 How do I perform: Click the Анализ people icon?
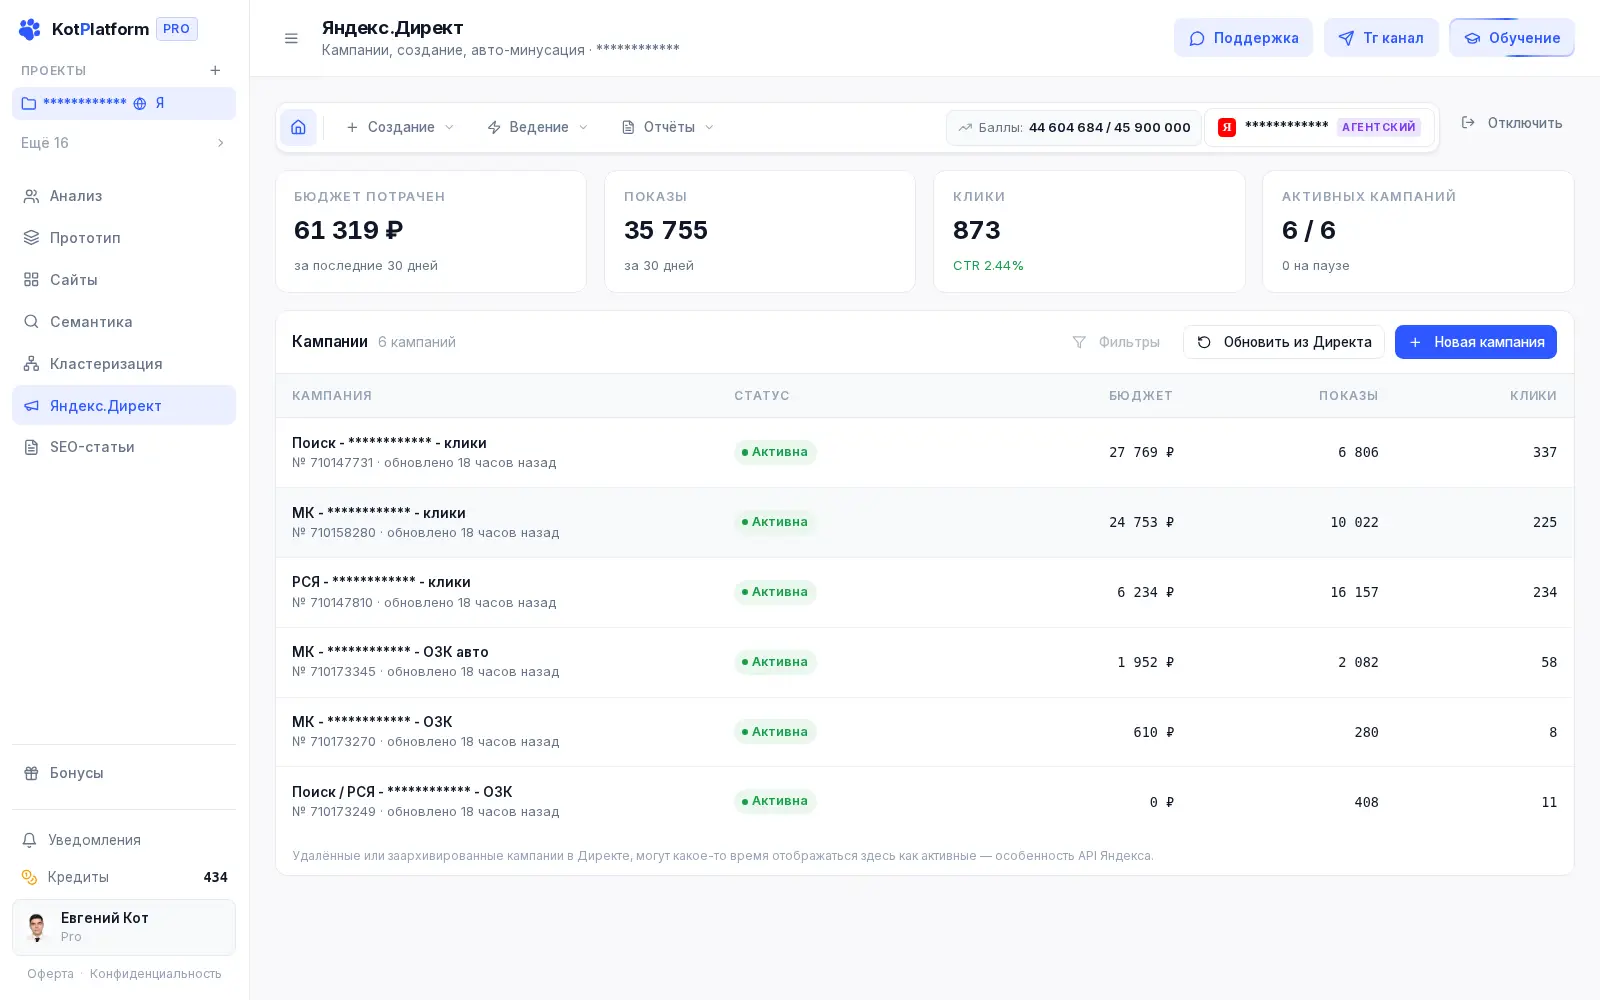point(31,196)
